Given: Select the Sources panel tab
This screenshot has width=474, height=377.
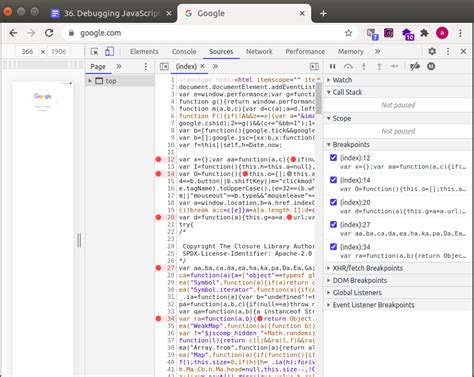Looking at the screenshot, I should (221, 52).
